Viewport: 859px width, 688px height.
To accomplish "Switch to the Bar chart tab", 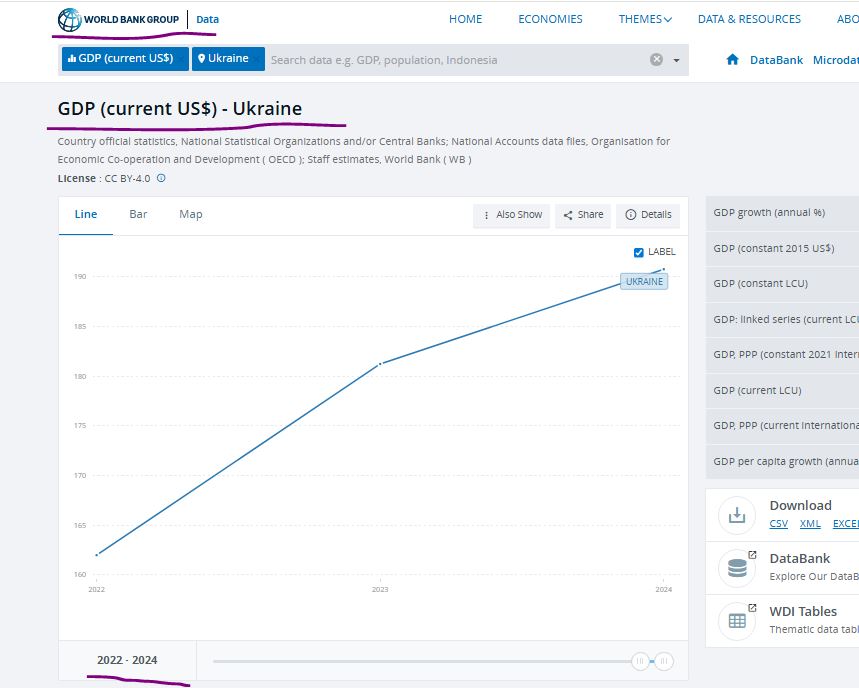I will click(138, 214).
